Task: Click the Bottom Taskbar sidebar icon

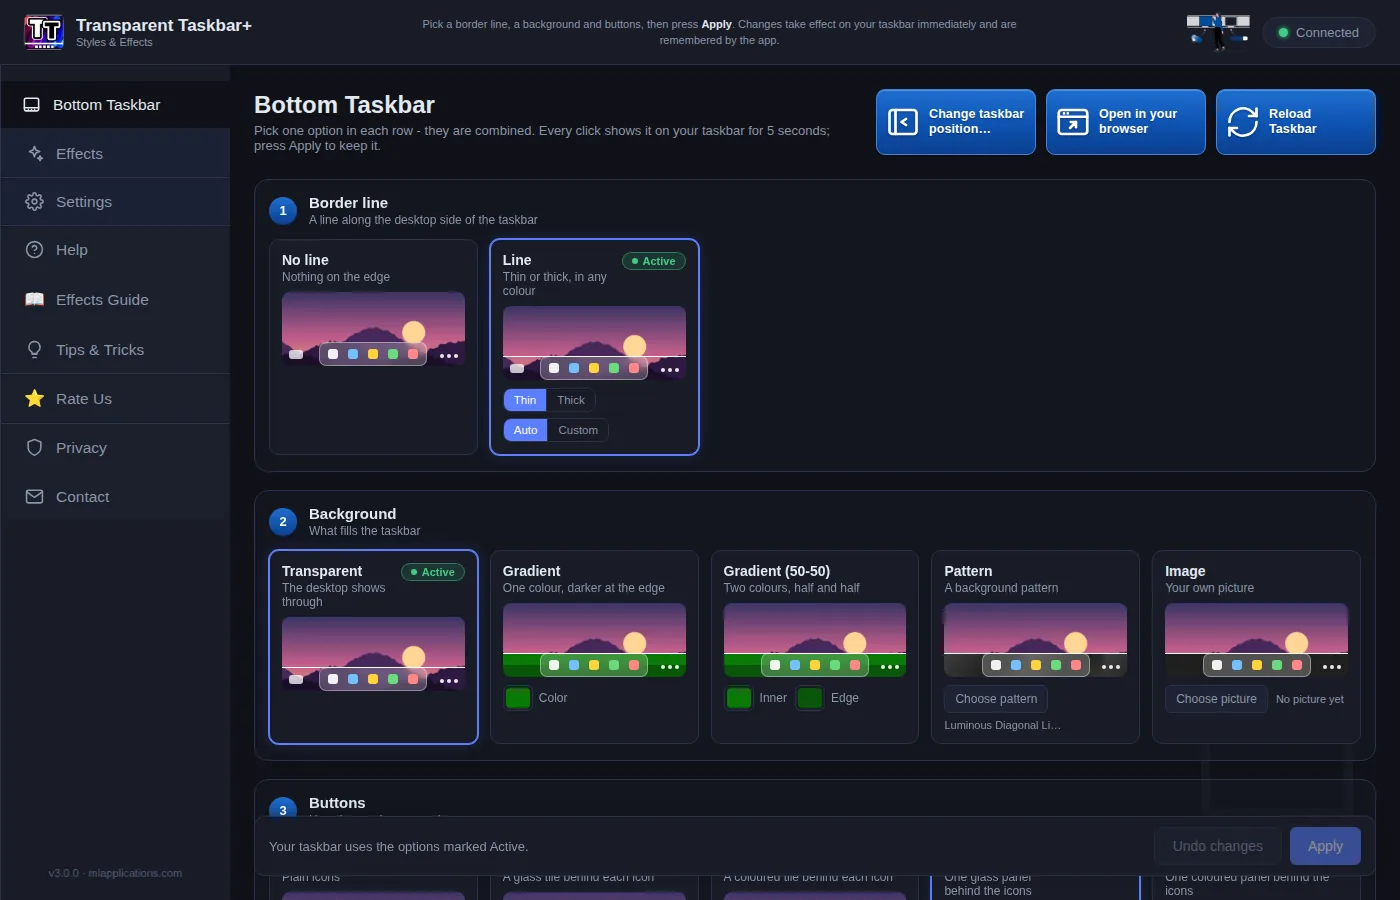Action: [32, 105]
